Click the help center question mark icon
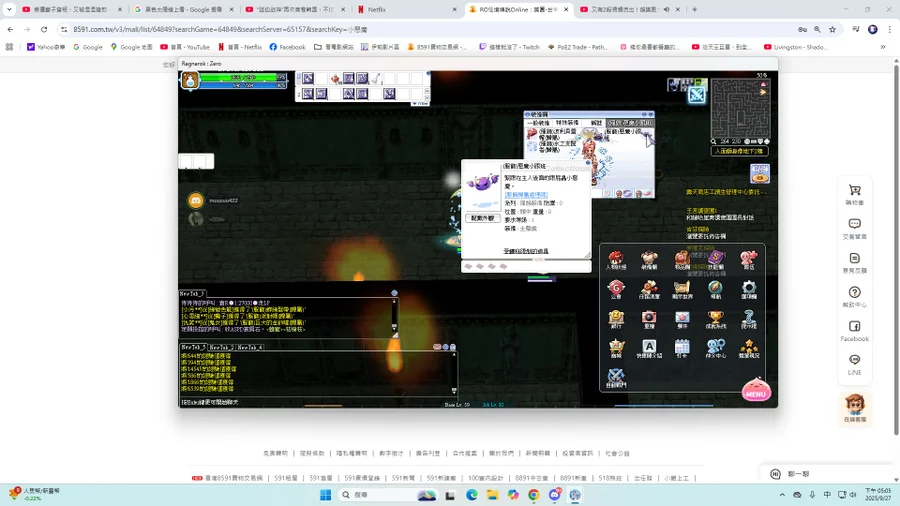Viewport: 900px width, 506px height. pos(854,296)
